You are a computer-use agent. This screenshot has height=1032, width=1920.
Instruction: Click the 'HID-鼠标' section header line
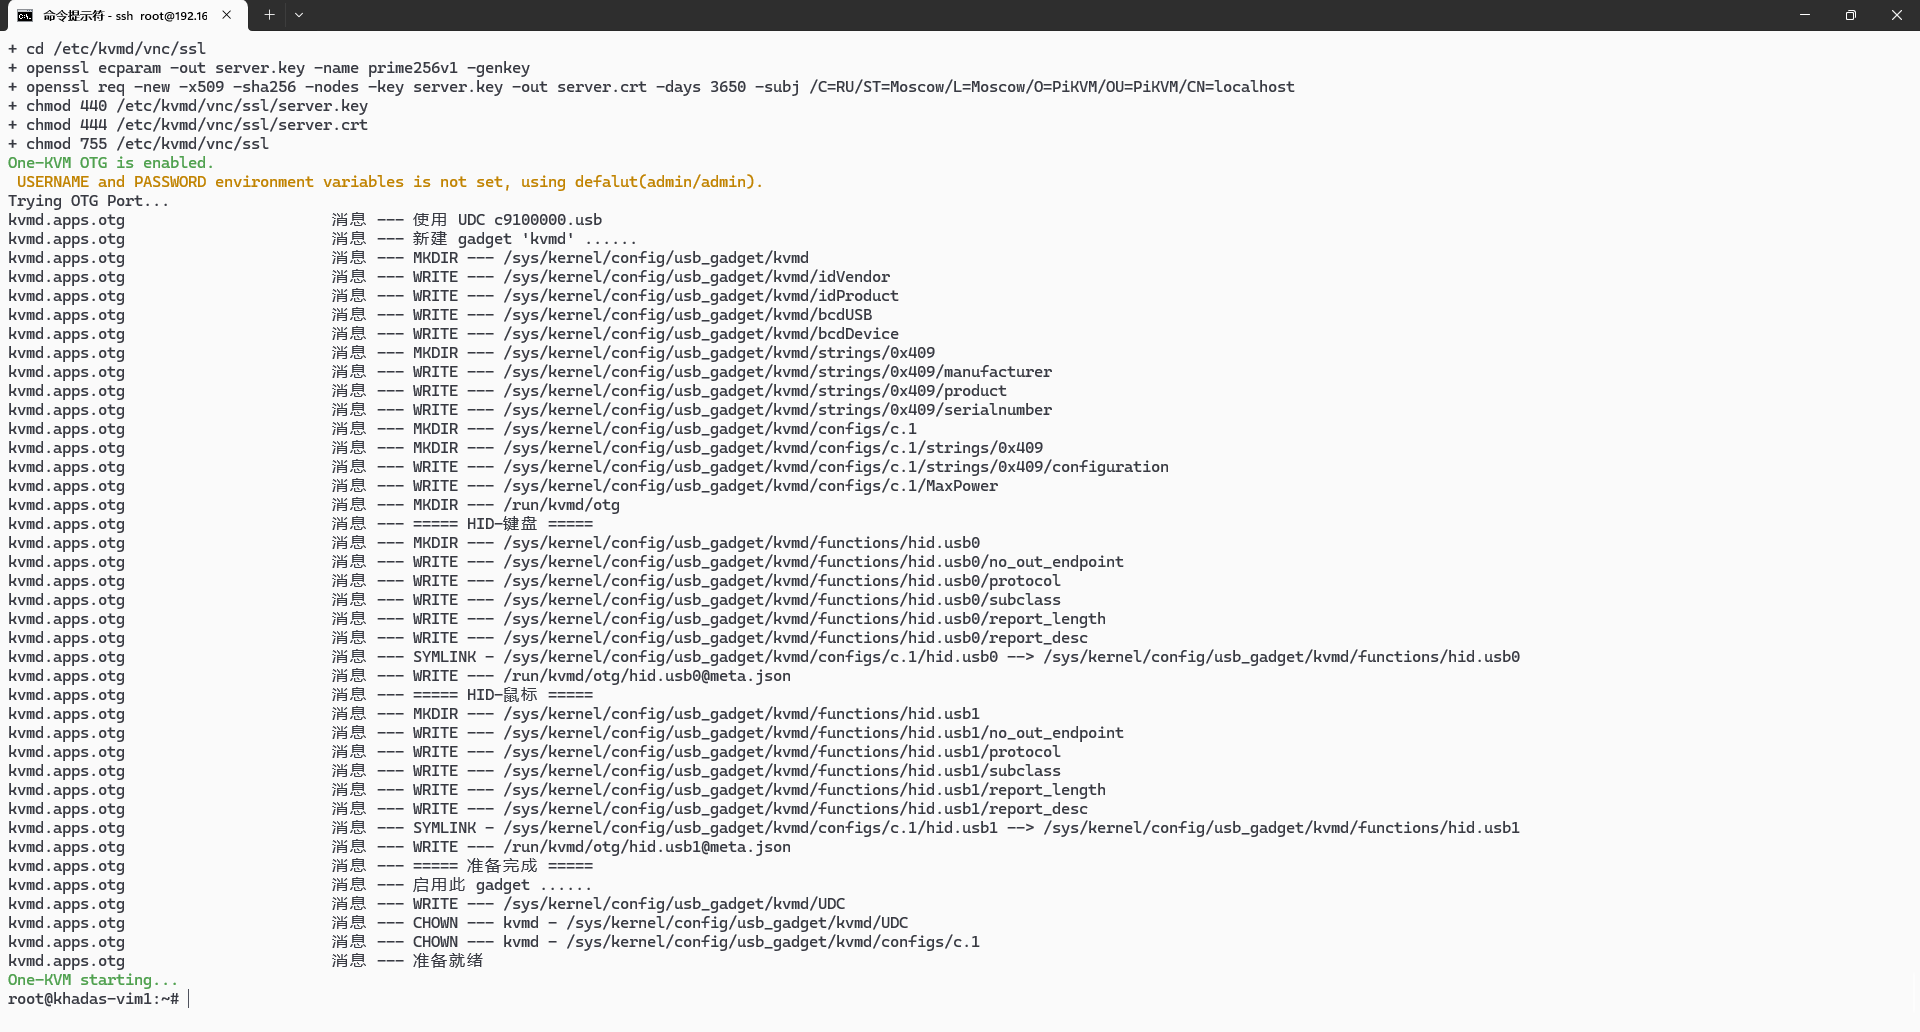tap(502, 695)
